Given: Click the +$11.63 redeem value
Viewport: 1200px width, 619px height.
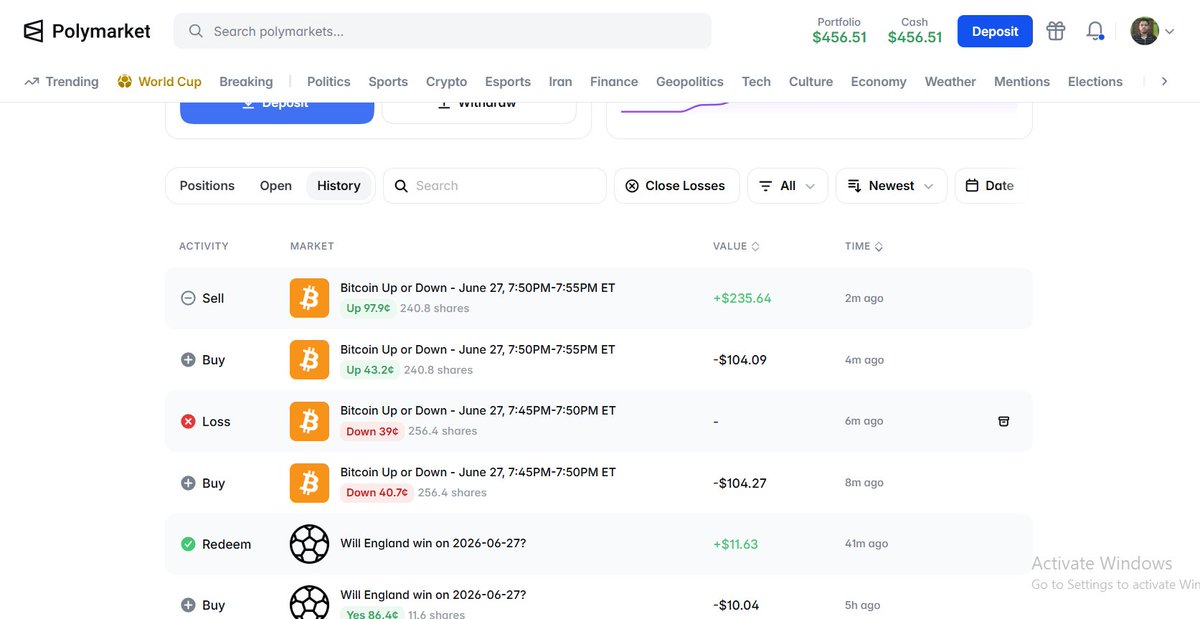Looking at the screenshot, I should (x=736, y=544).
